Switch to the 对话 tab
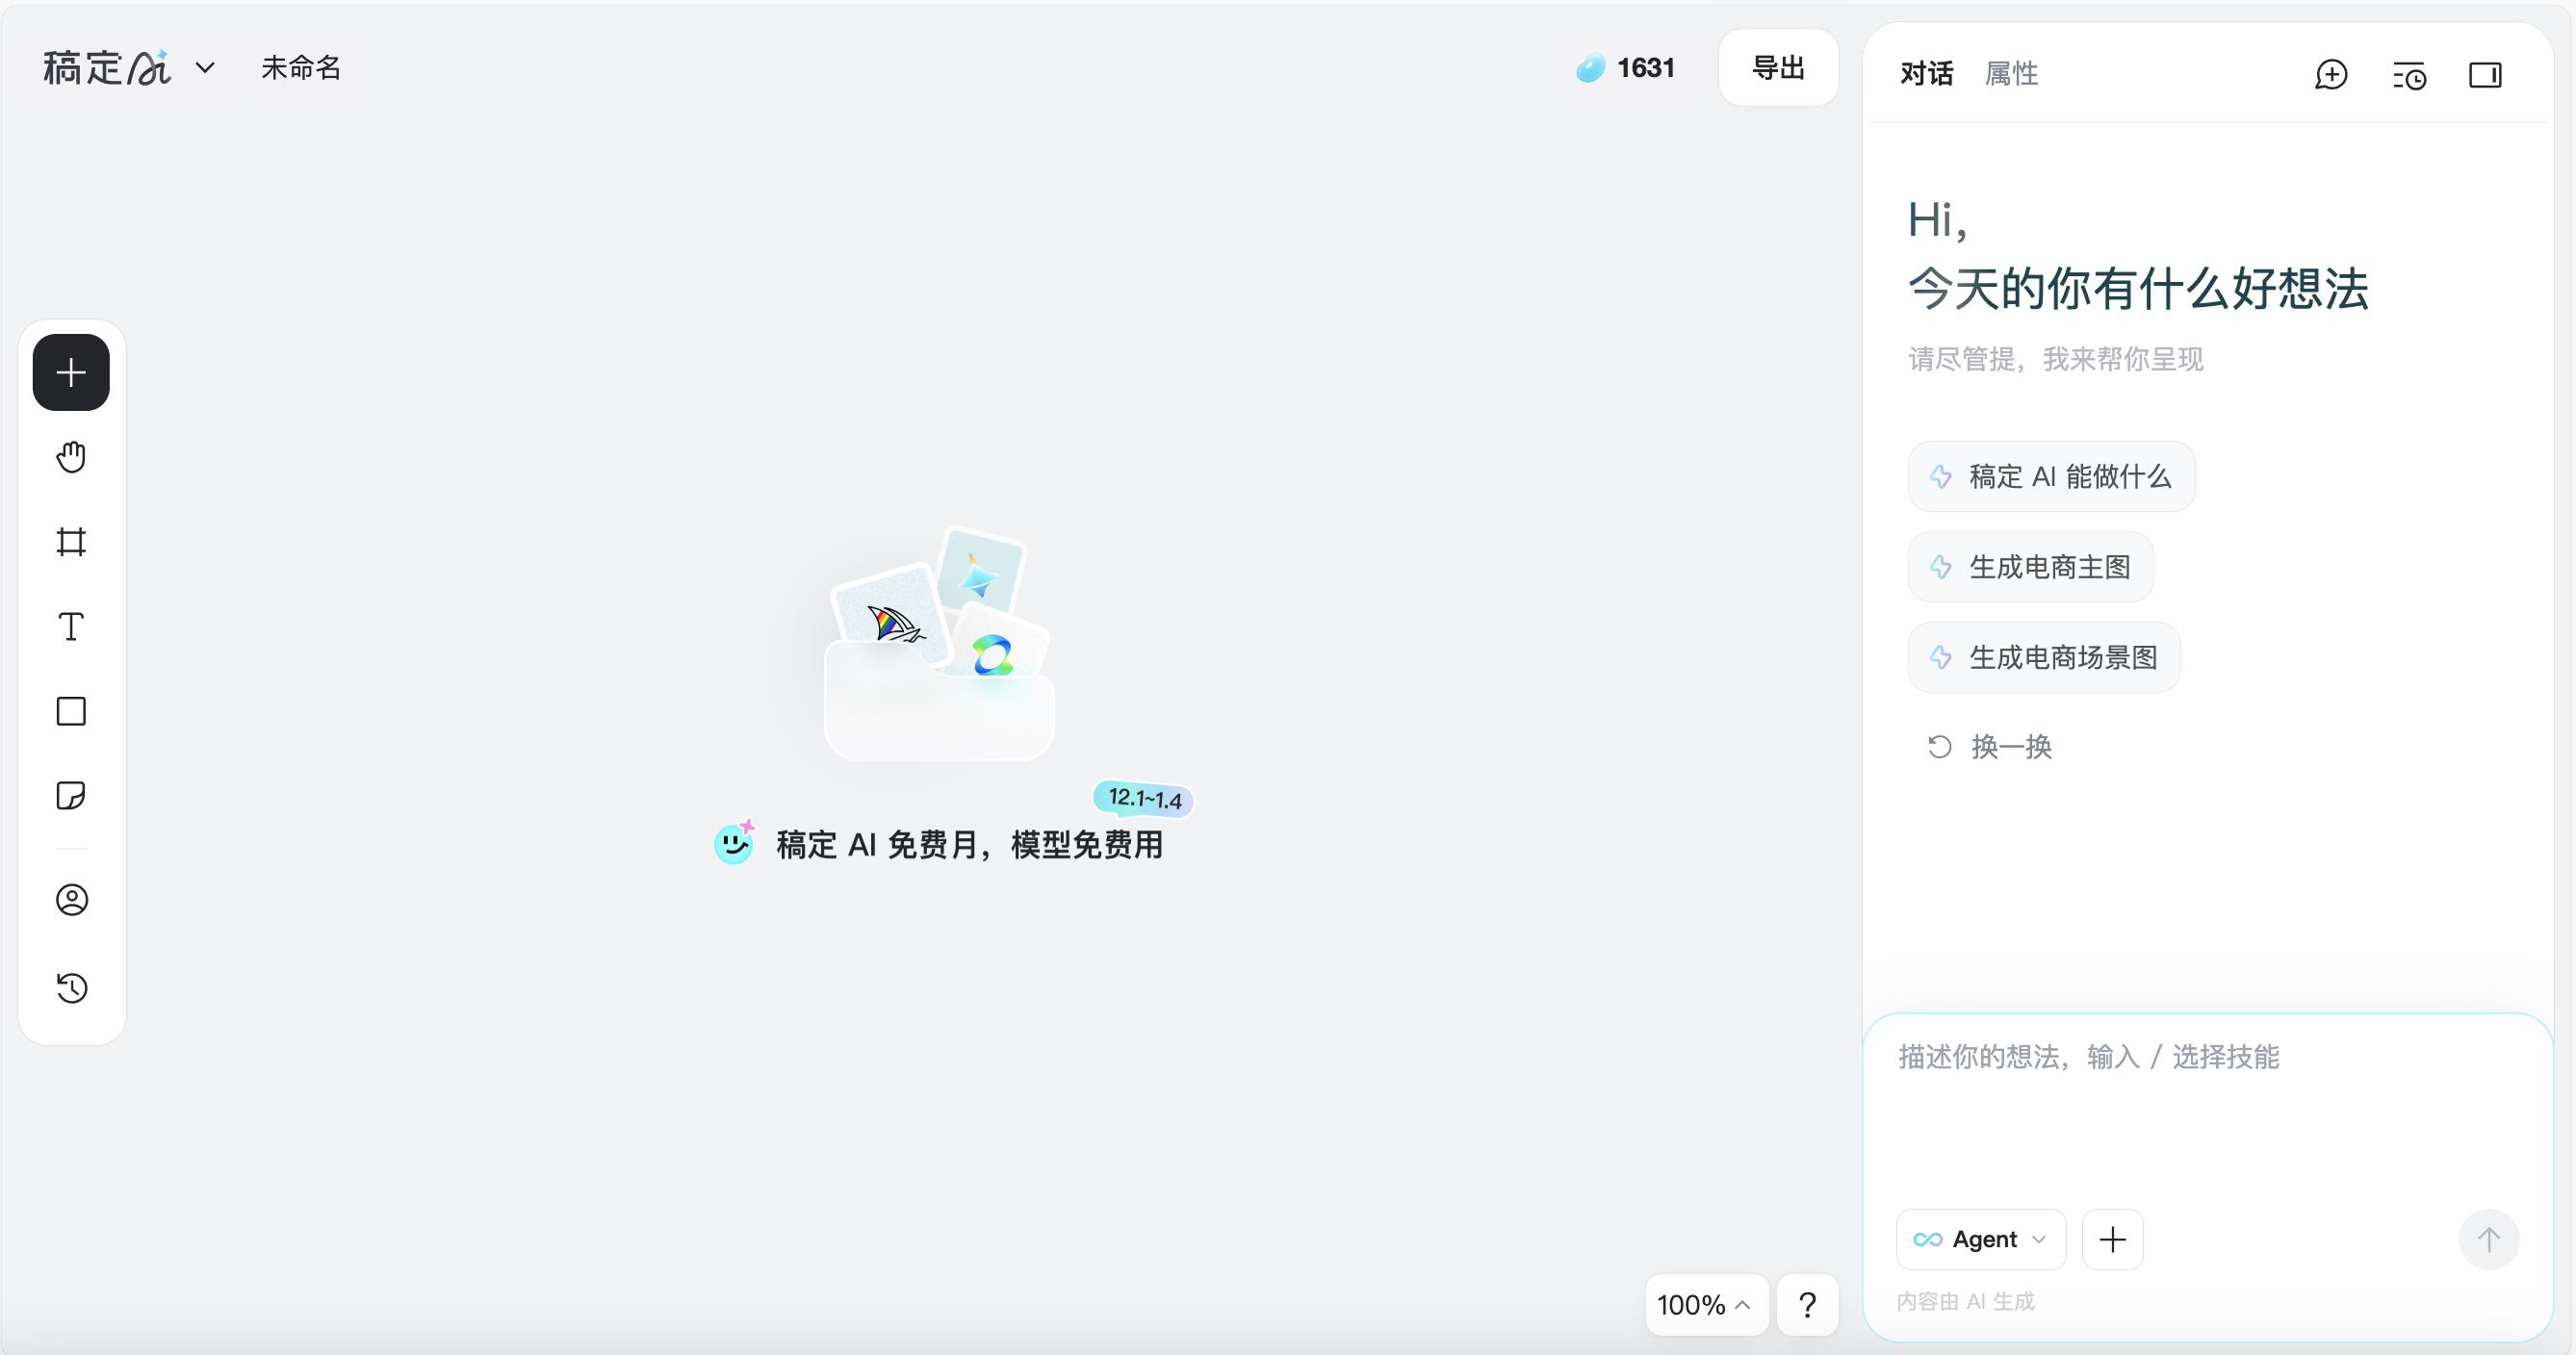Image resolution: width=2576 pixels, height=1355 pixels. (1926, 74)
